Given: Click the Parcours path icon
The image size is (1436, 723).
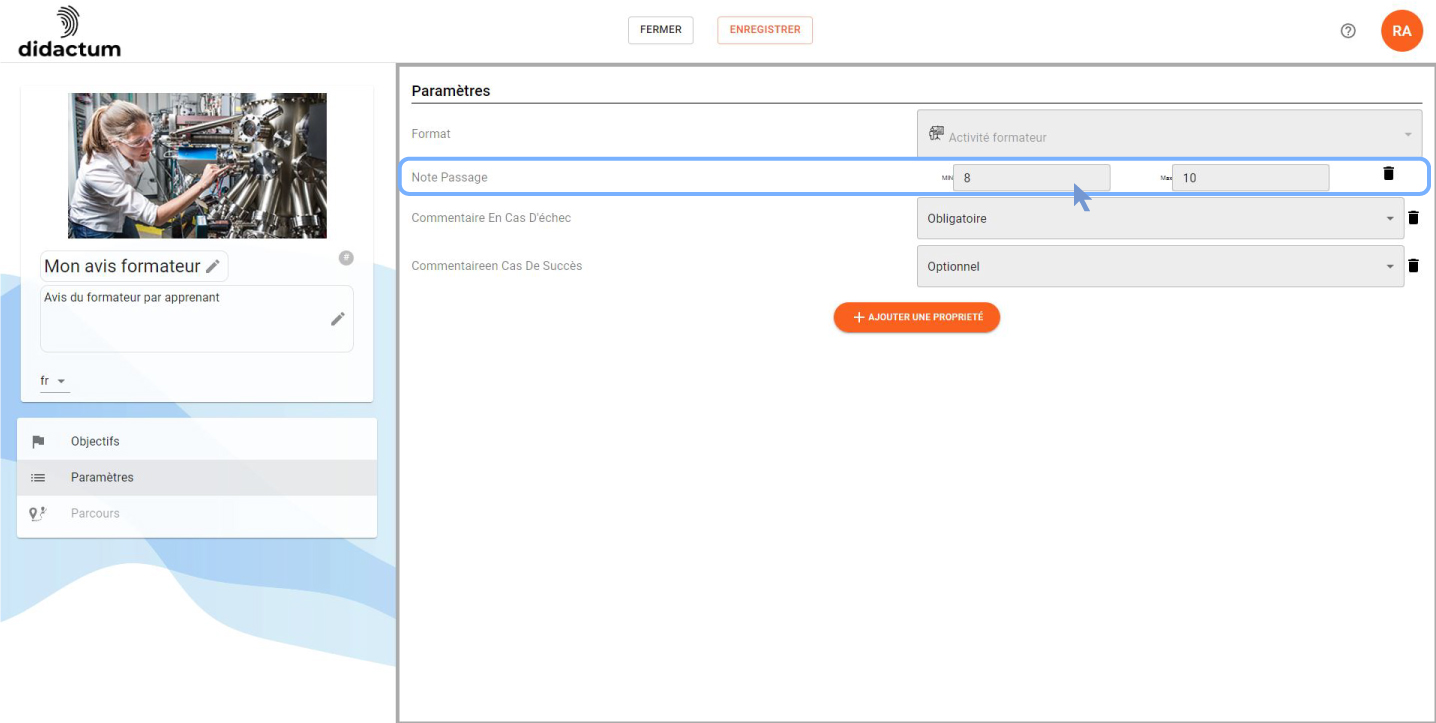Looking at the screenshot, I should click(38, 514).
